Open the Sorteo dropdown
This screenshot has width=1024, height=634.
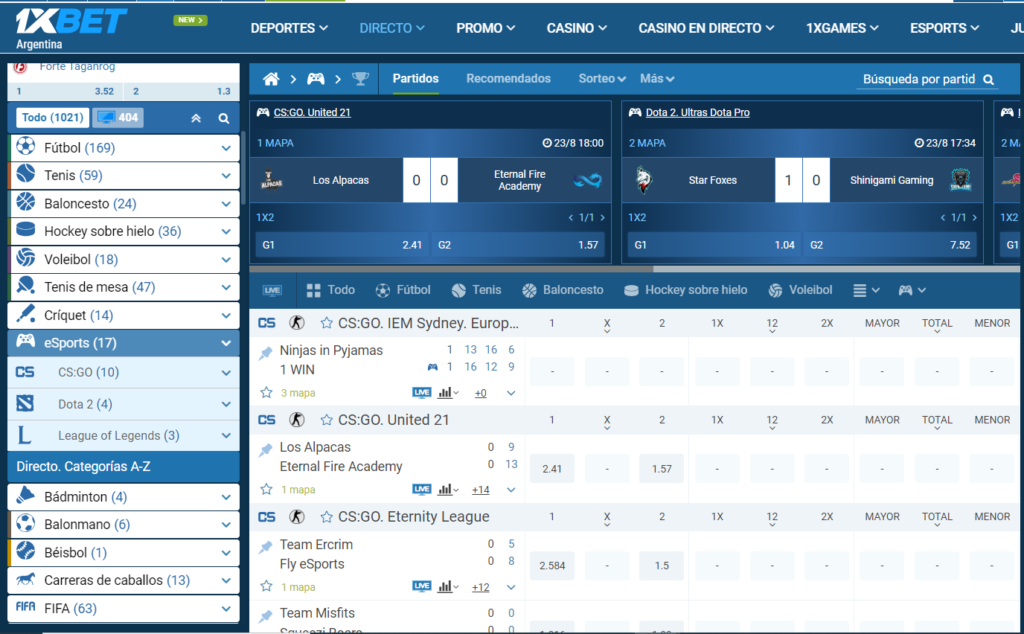pyautogui.click(x=601, y=78)
